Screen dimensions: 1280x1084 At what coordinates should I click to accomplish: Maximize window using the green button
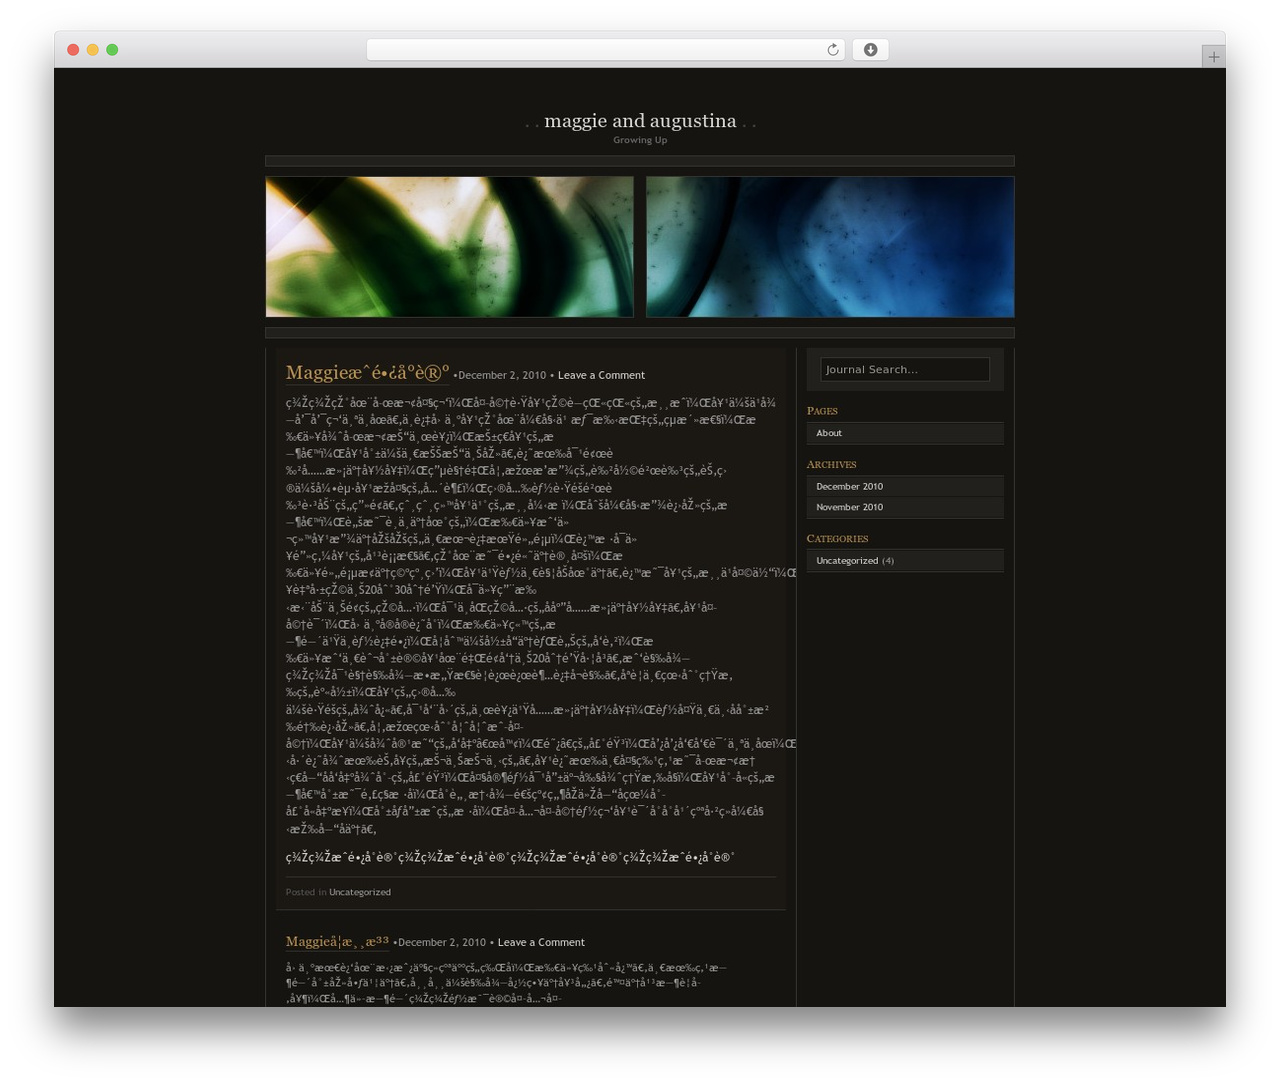[112, 50]
